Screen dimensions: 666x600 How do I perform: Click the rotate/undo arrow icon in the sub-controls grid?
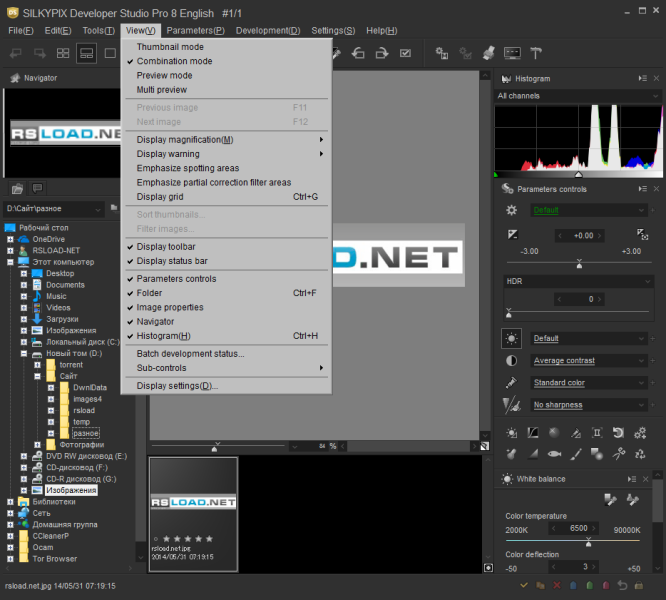[618, 433]
